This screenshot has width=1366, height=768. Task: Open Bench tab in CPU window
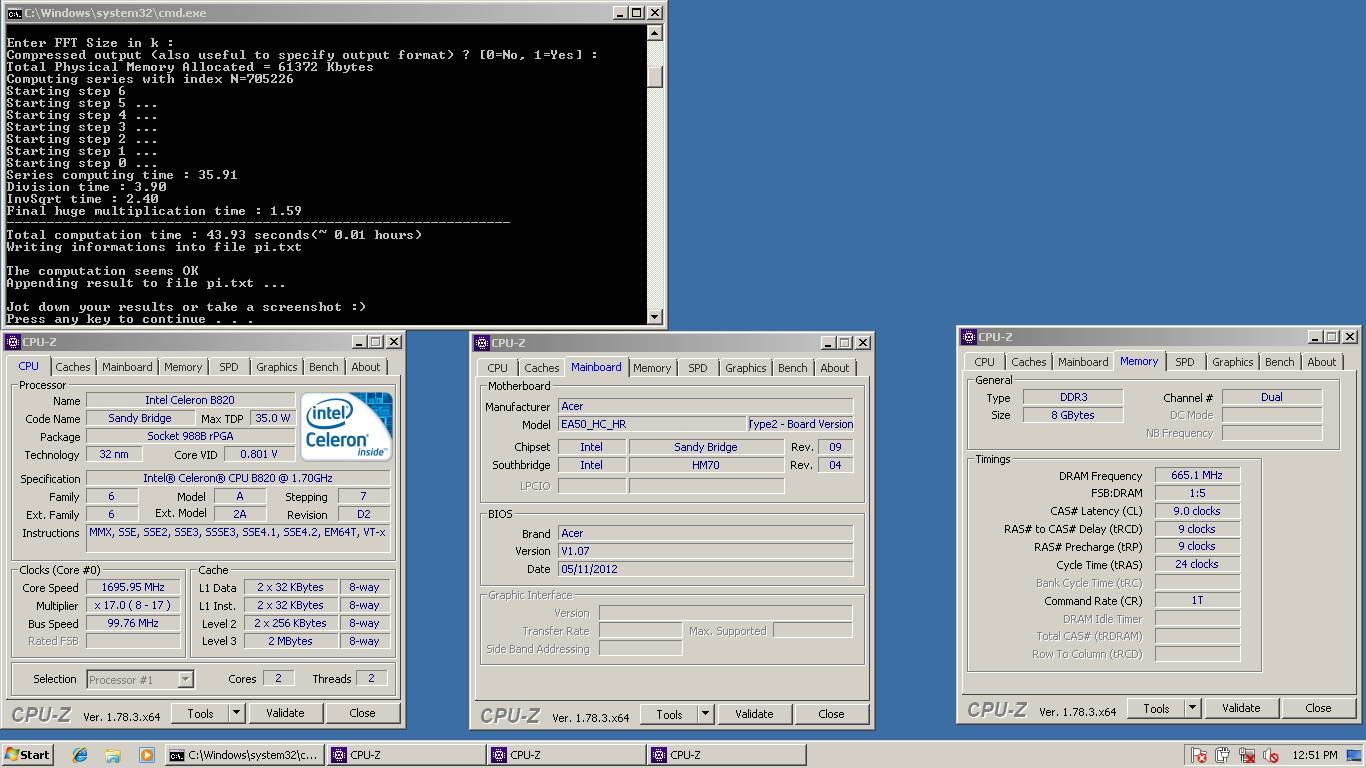point(324,367)
